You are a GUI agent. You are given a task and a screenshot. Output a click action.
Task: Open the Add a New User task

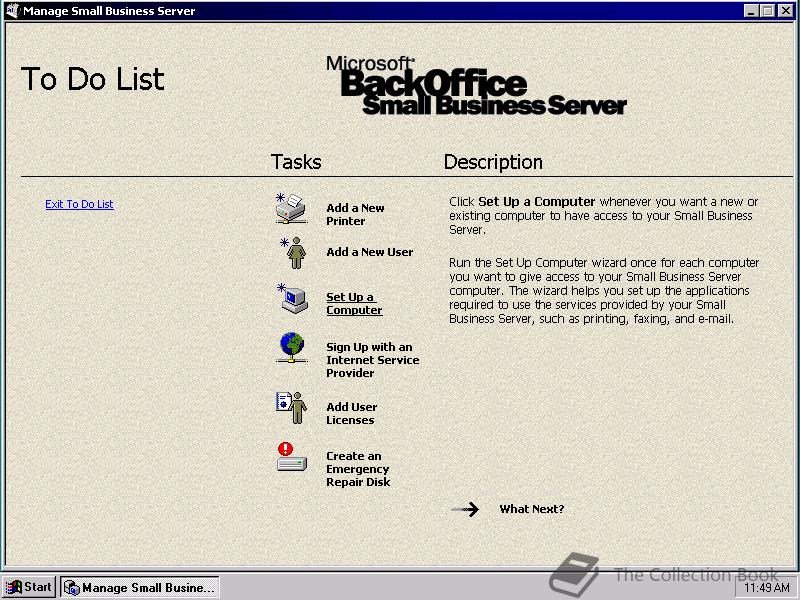click(369, 252)
